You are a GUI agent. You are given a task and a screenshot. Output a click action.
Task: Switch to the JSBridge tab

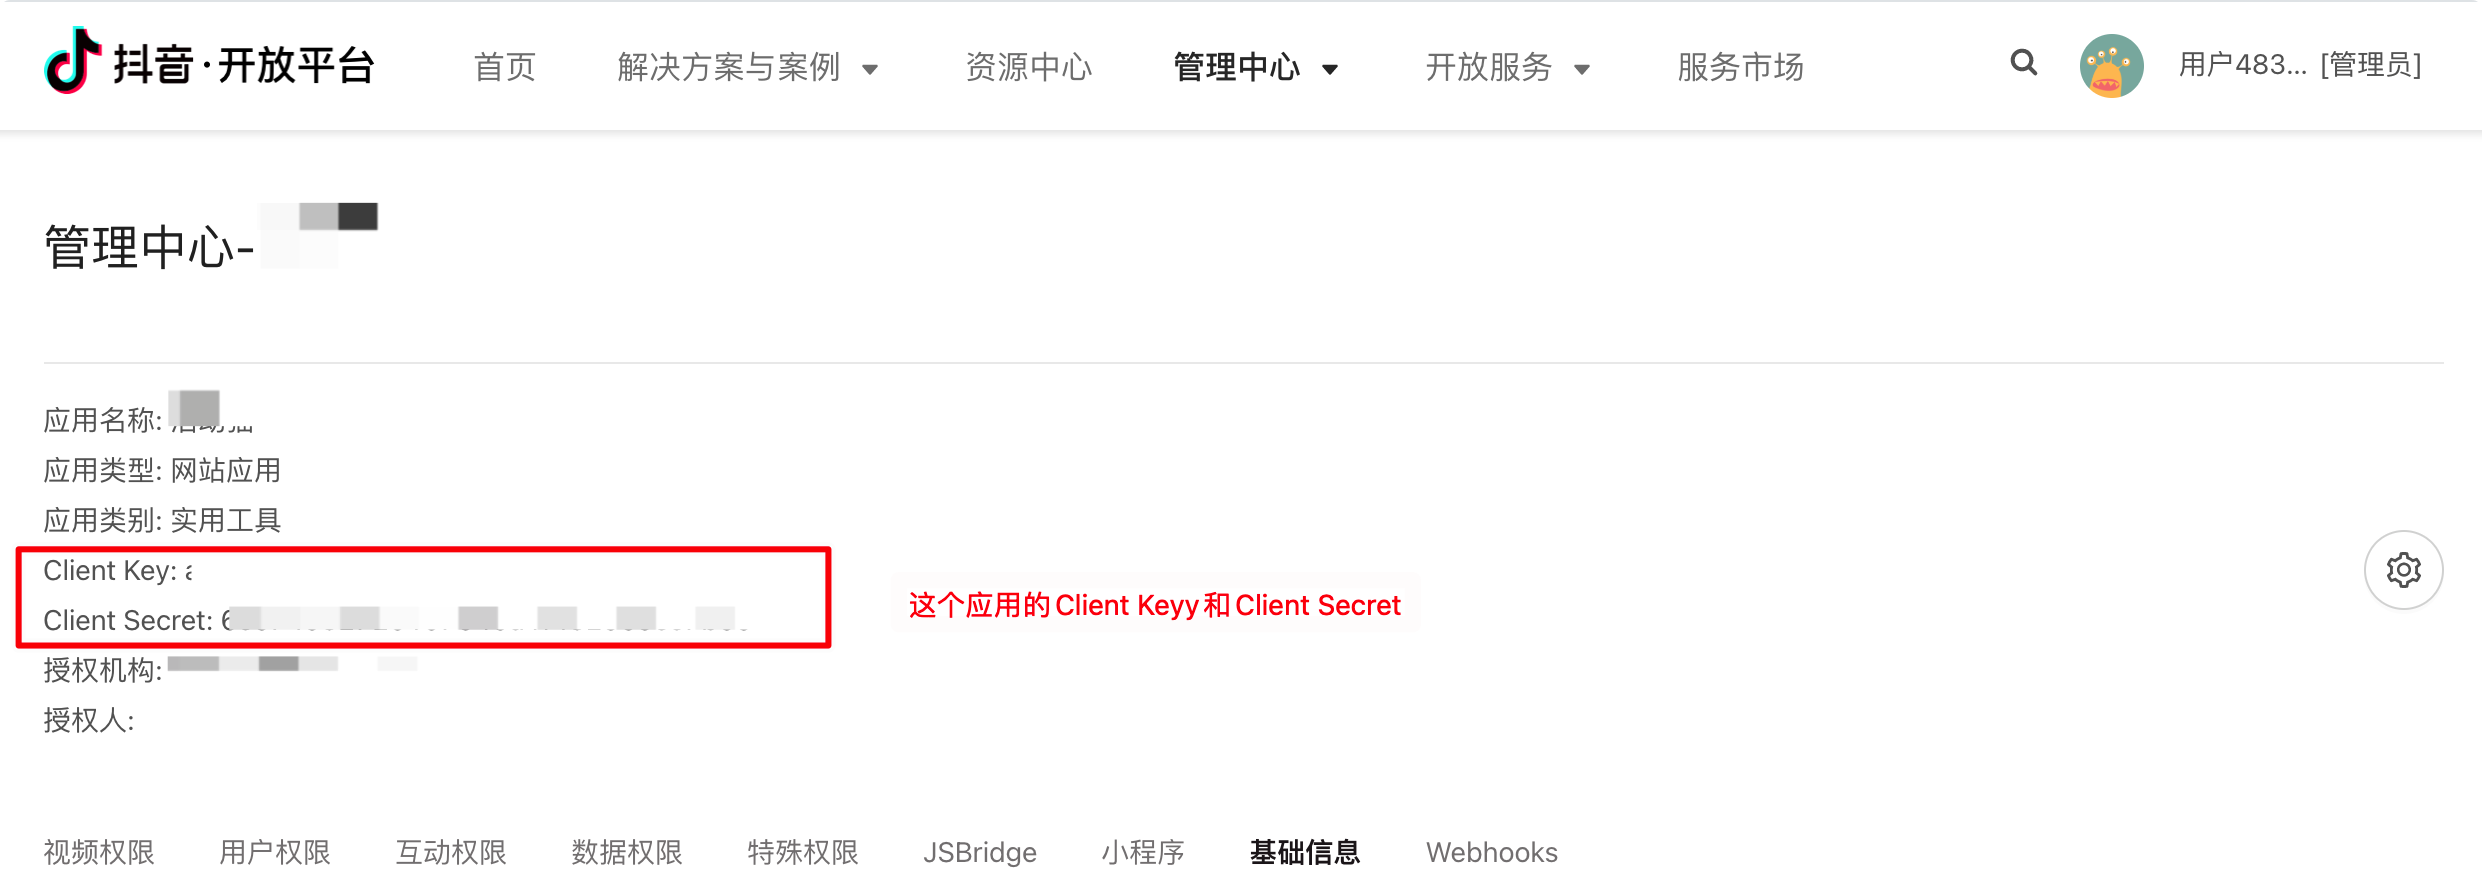[x=980, y=852]
